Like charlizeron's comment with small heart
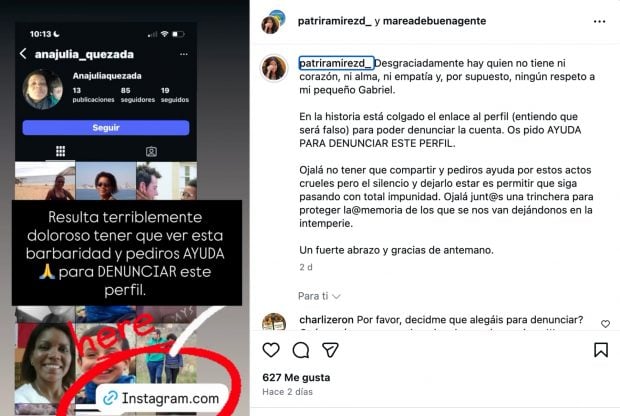 (605, 324)
